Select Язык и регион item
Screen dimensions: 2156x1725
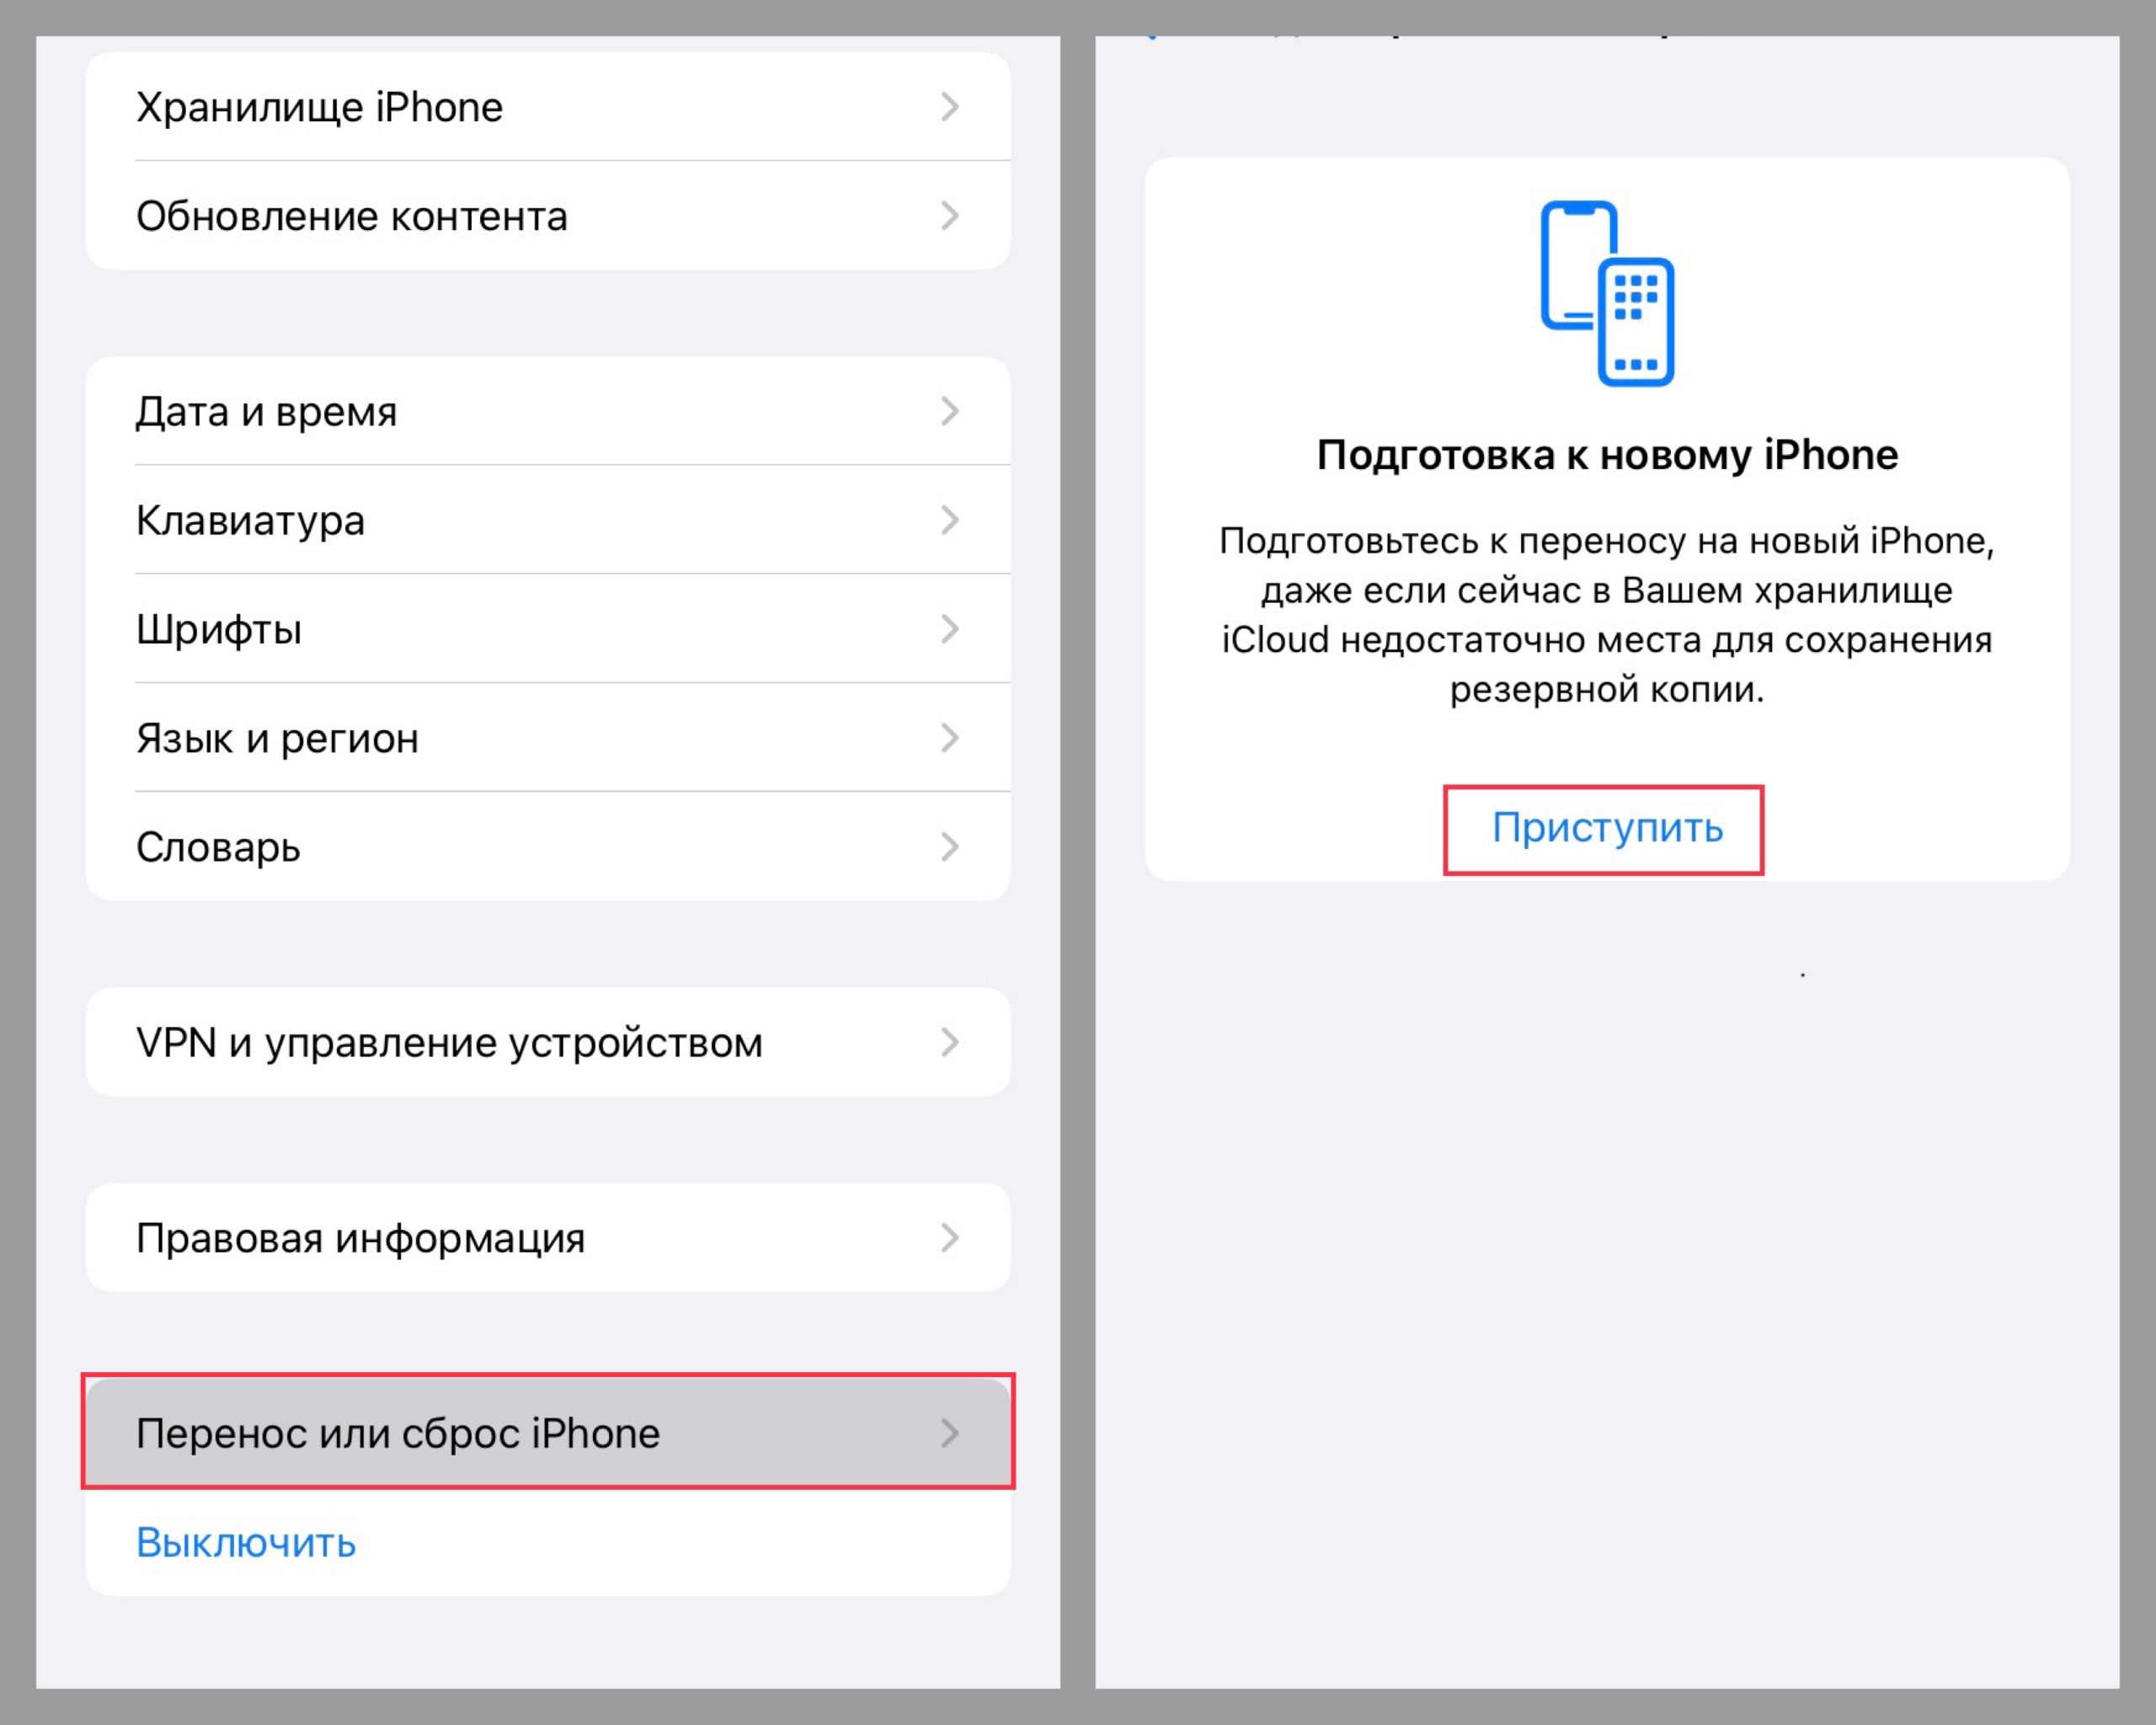tap(548, 738)
